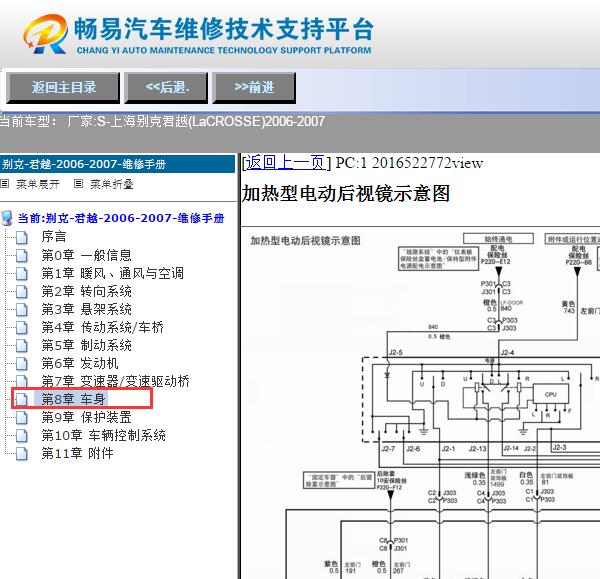Open 第2章 转向系统
600x579 pixels.
point(86,291)
